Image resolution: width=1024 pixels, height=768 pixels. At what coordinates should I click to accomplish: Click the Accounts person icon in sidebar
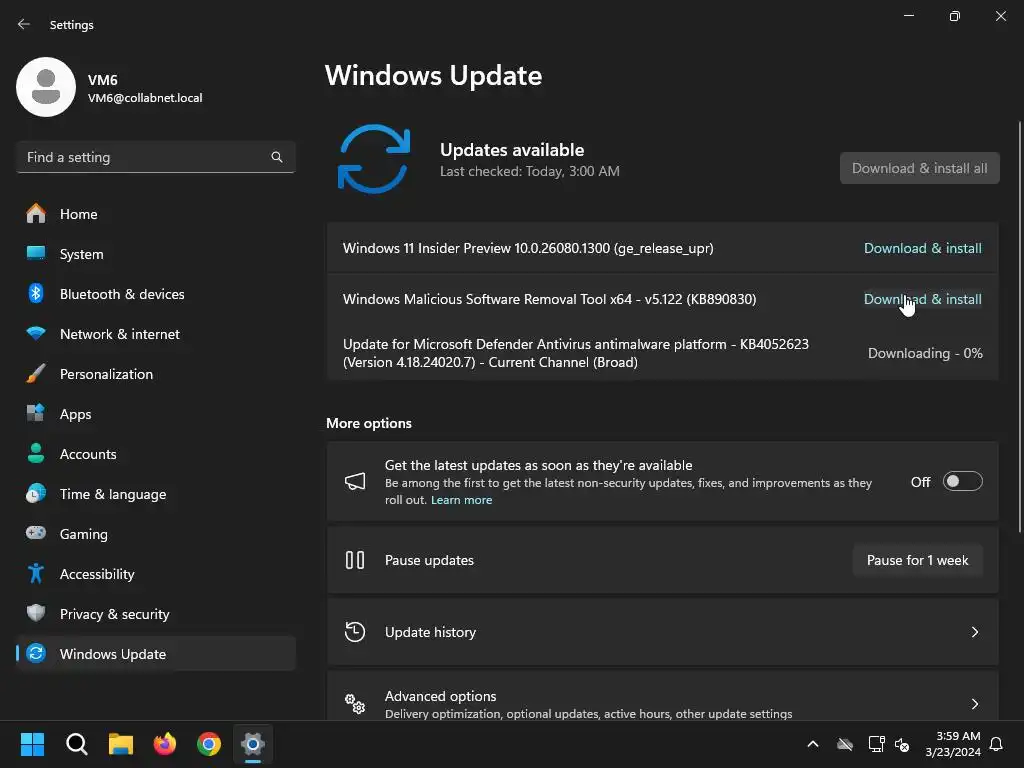click(36, 453)
